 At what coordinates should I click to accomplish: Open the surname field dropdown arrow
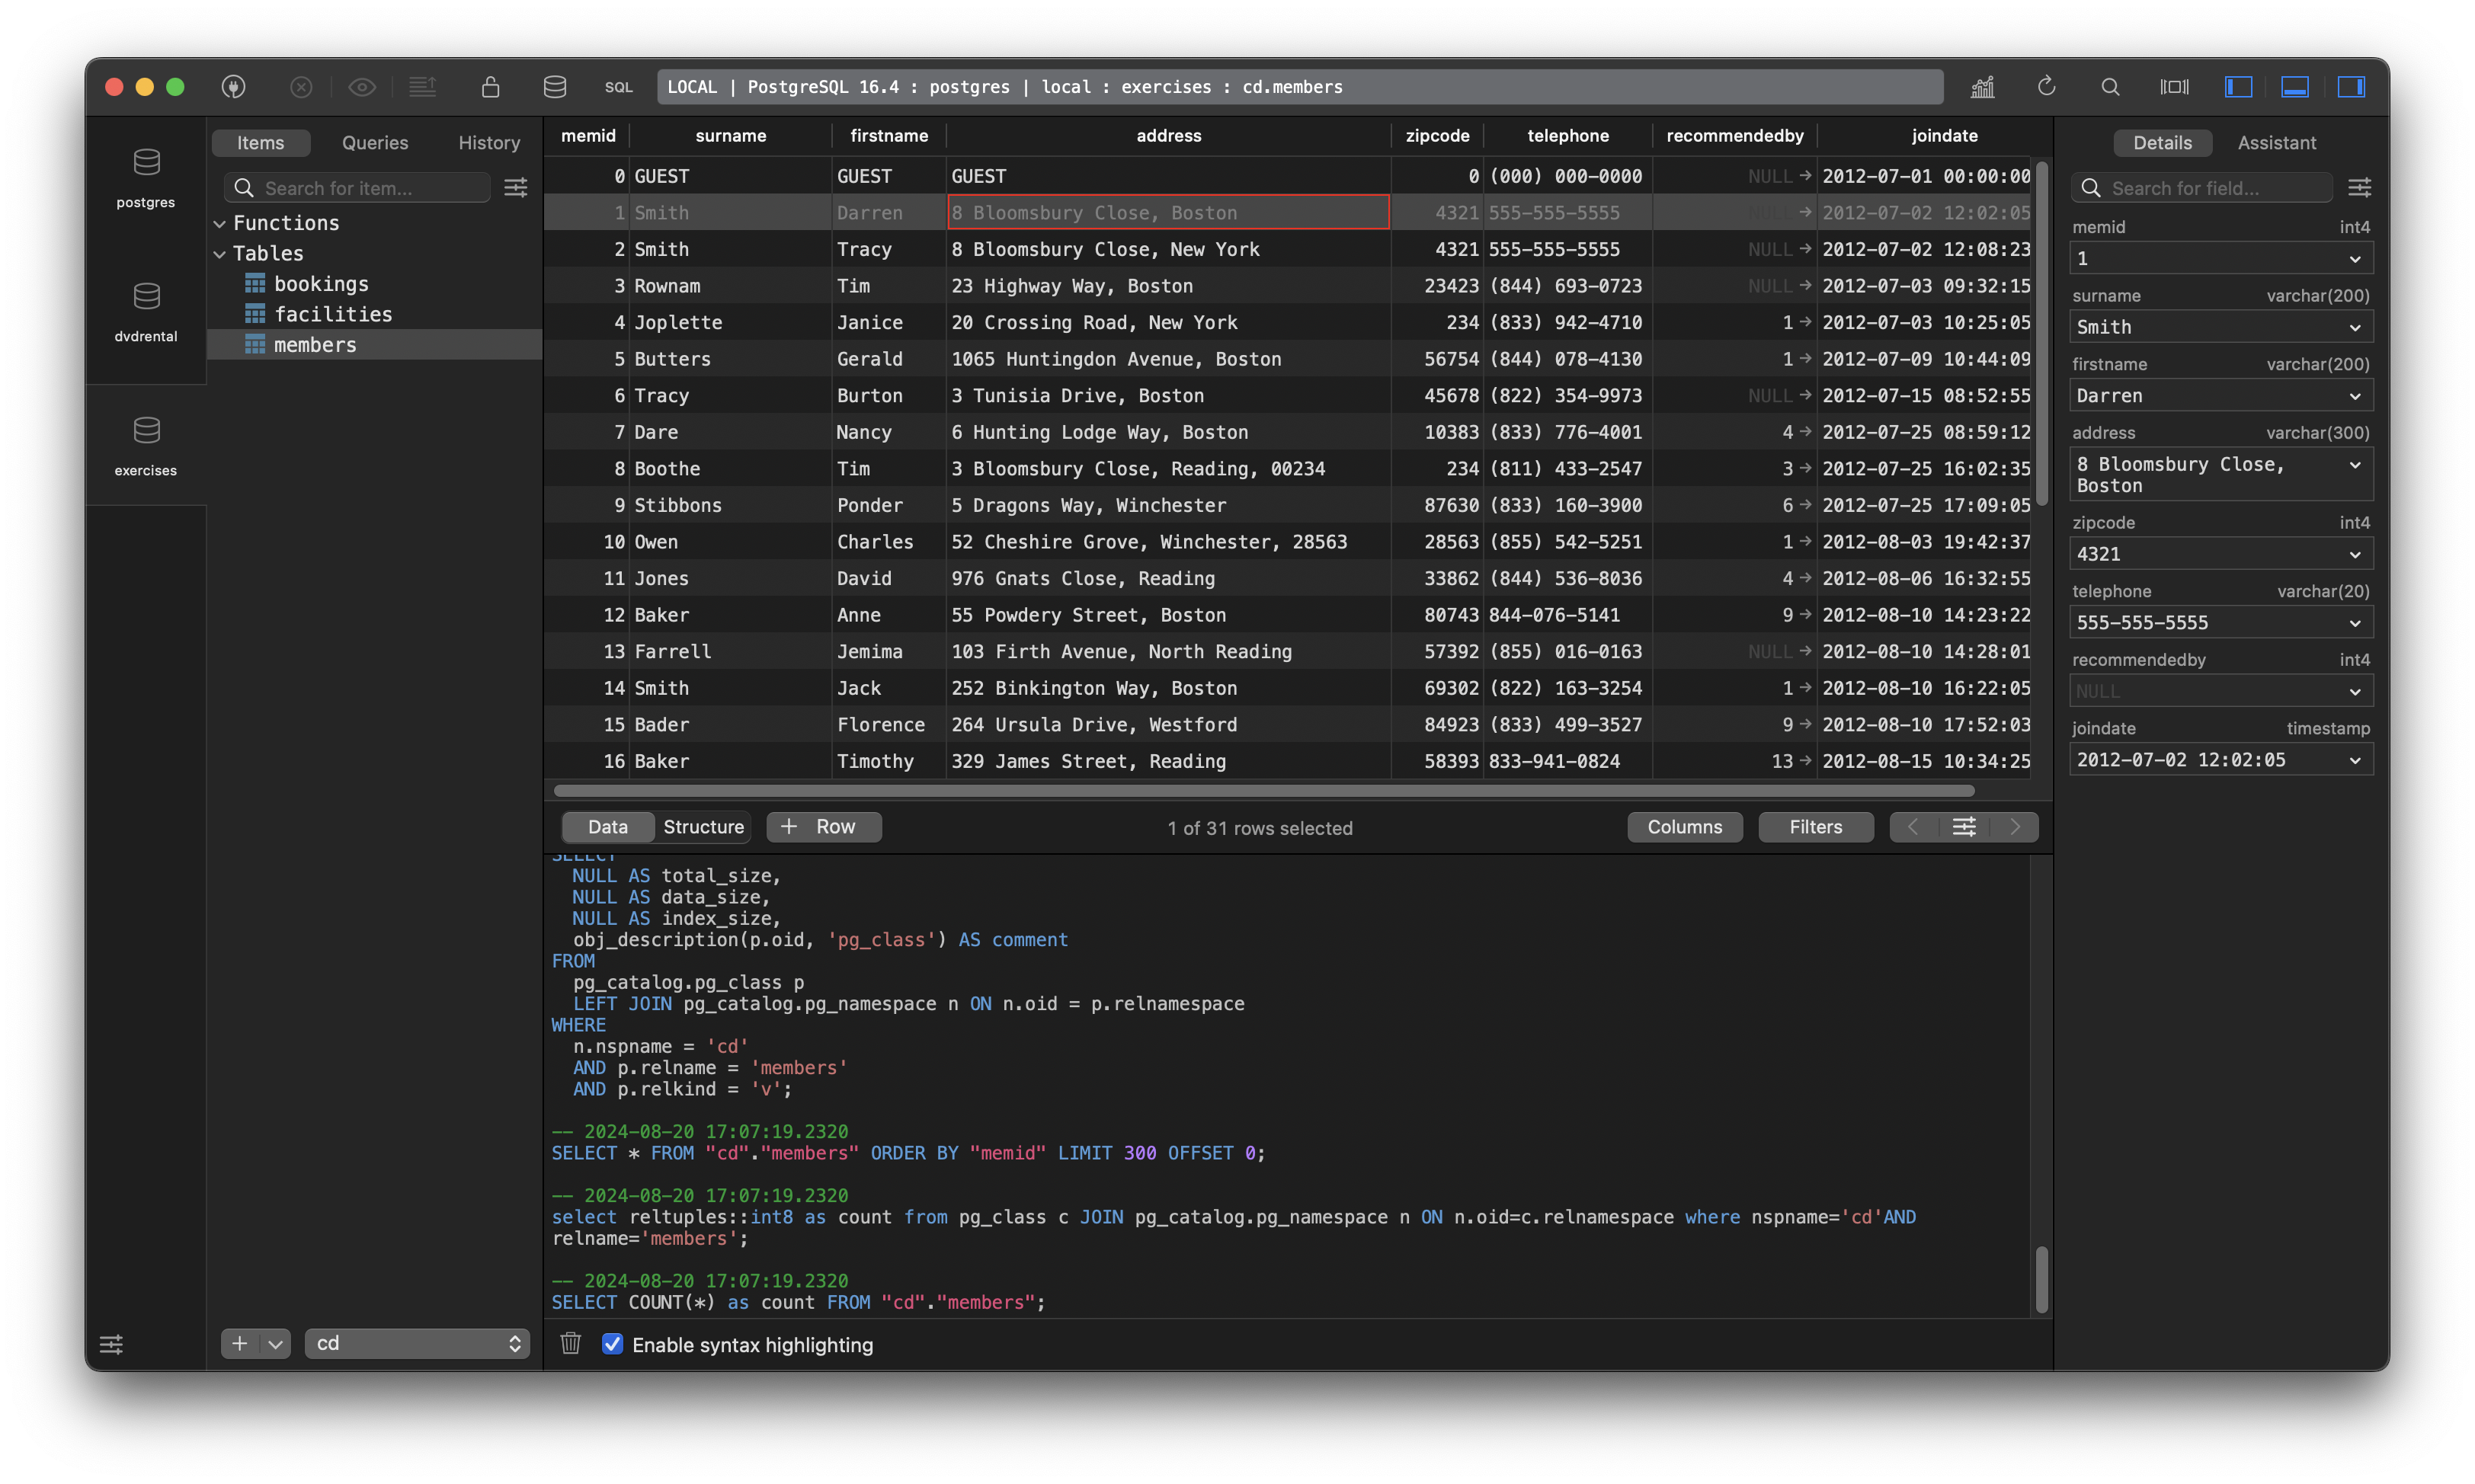pos(2354,327)
